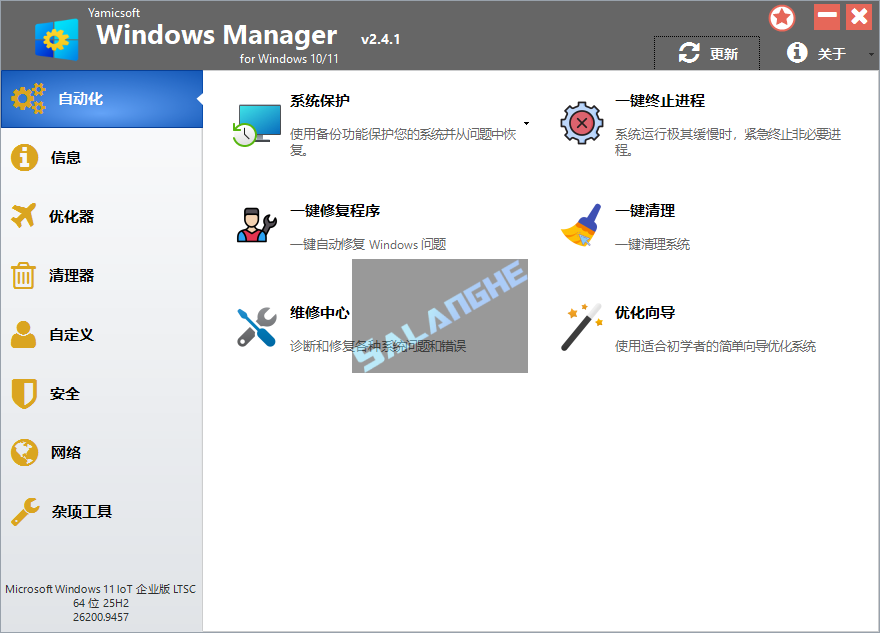This screenshot has height=633, width=880.
Task: Minimize the Windows Manager window
Action: pyautogui.click(x=827, y=17)
